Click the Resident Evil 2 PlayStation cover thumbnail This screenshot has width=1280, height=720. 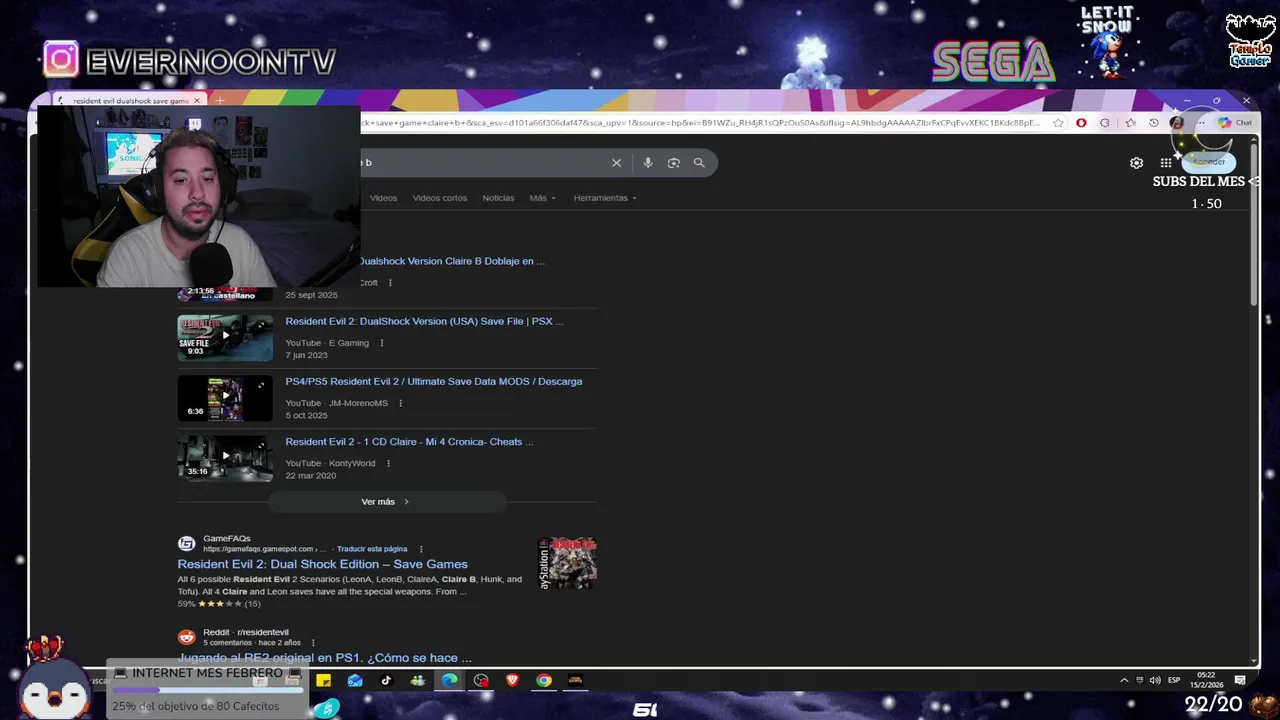tap(567, 563)
